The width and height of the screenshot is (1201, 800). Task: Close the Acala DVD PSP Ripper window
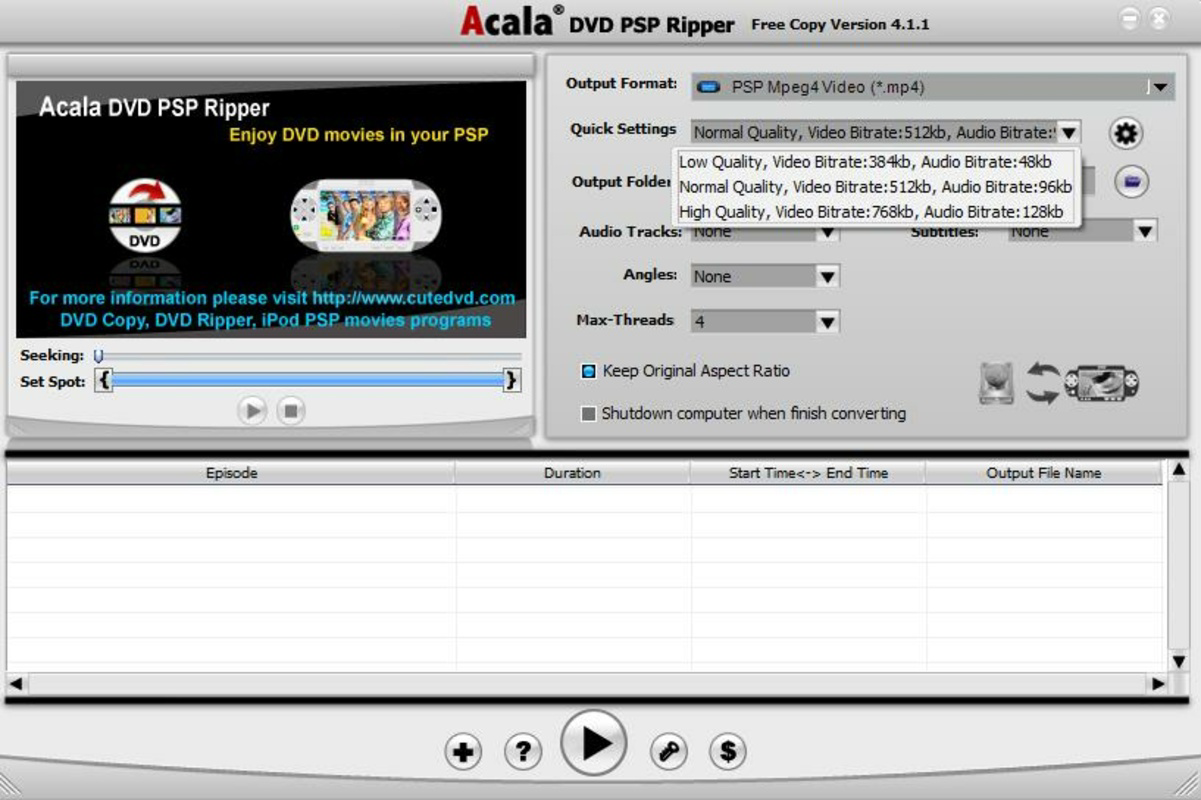click(x=1160, y=17)
